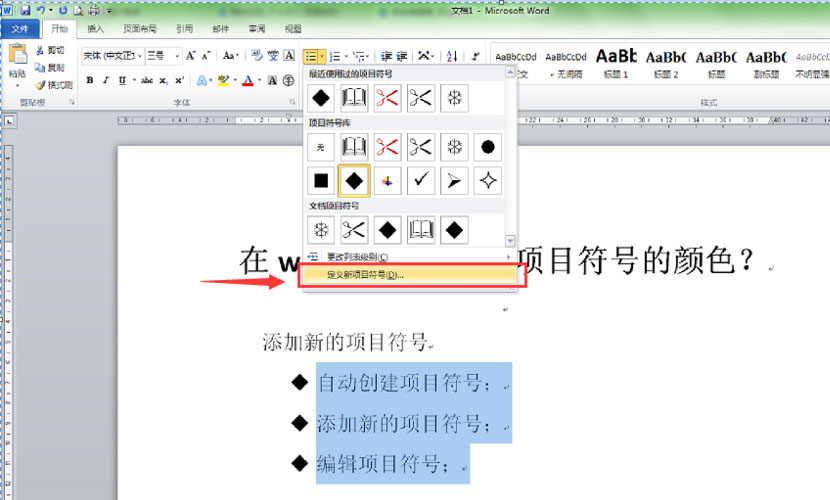This screenshot has height=500, width=830.
Task: Click the Paste clipboard icon
Action: (x=17, y=53)
